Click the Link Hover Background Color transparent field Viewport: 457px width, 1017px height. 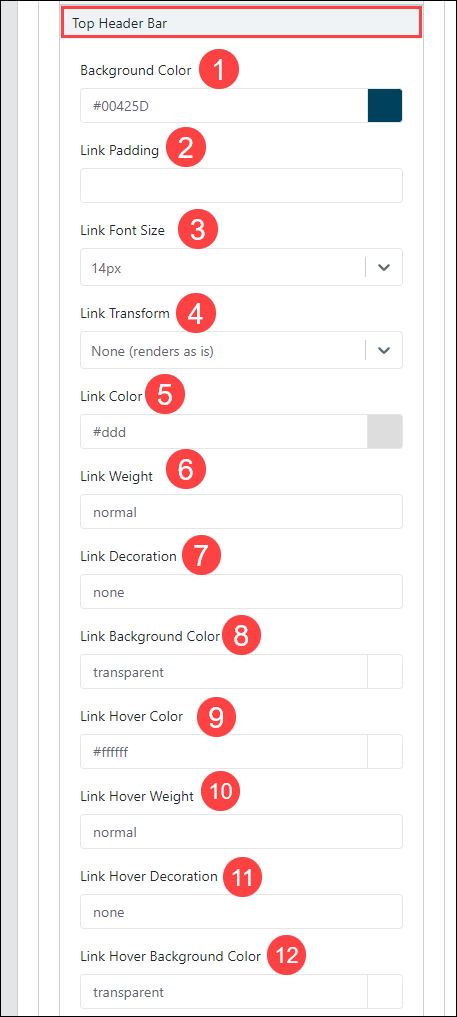click(224, 992)
